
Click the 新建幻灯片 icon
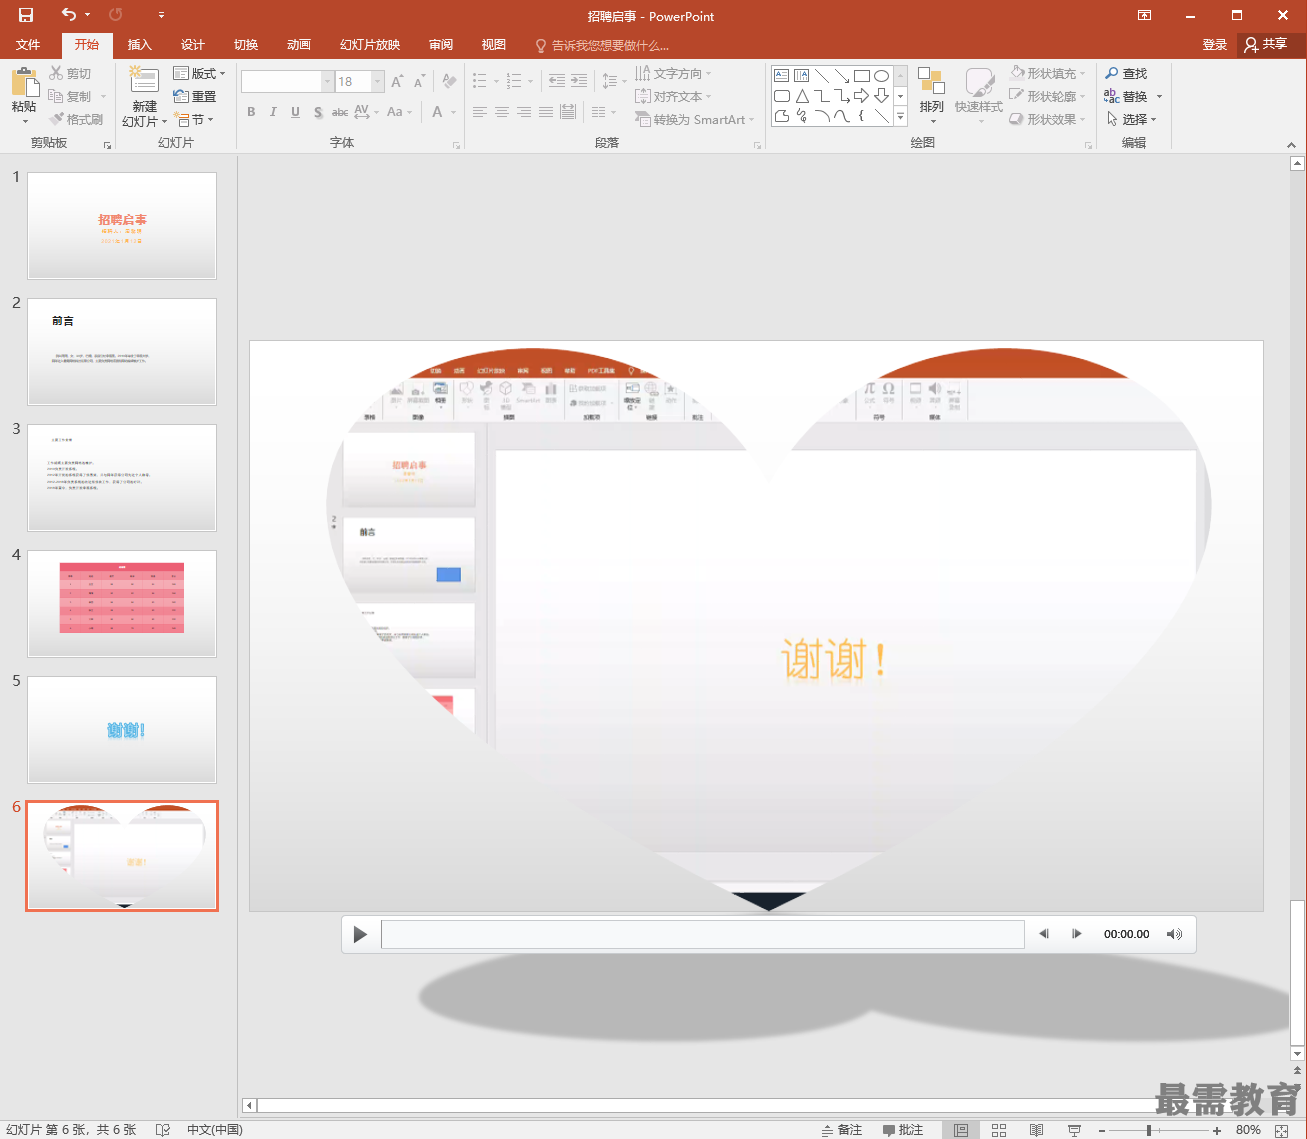pyautogui.click(x=144, y=82)
